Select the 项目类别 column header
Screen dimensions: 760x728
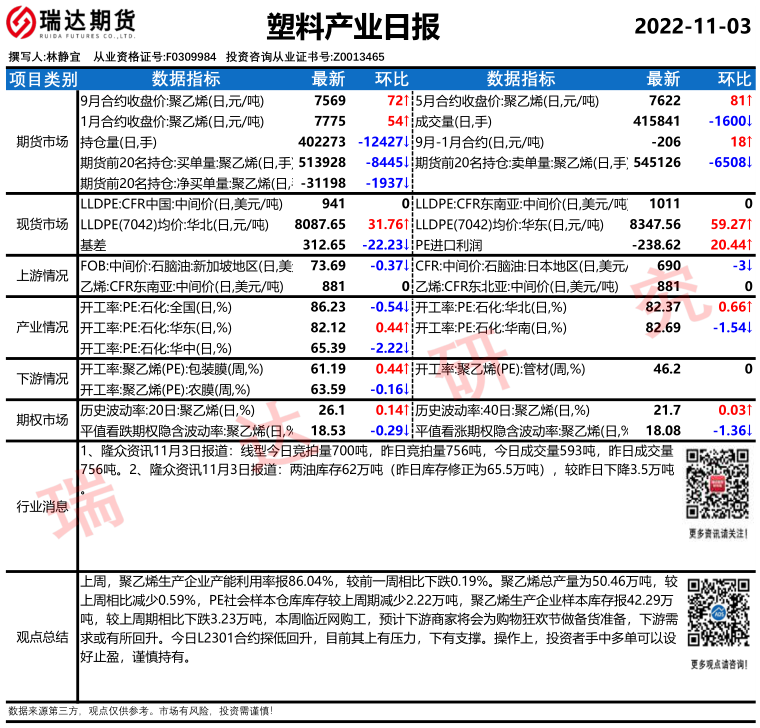(x=42, y=80)
